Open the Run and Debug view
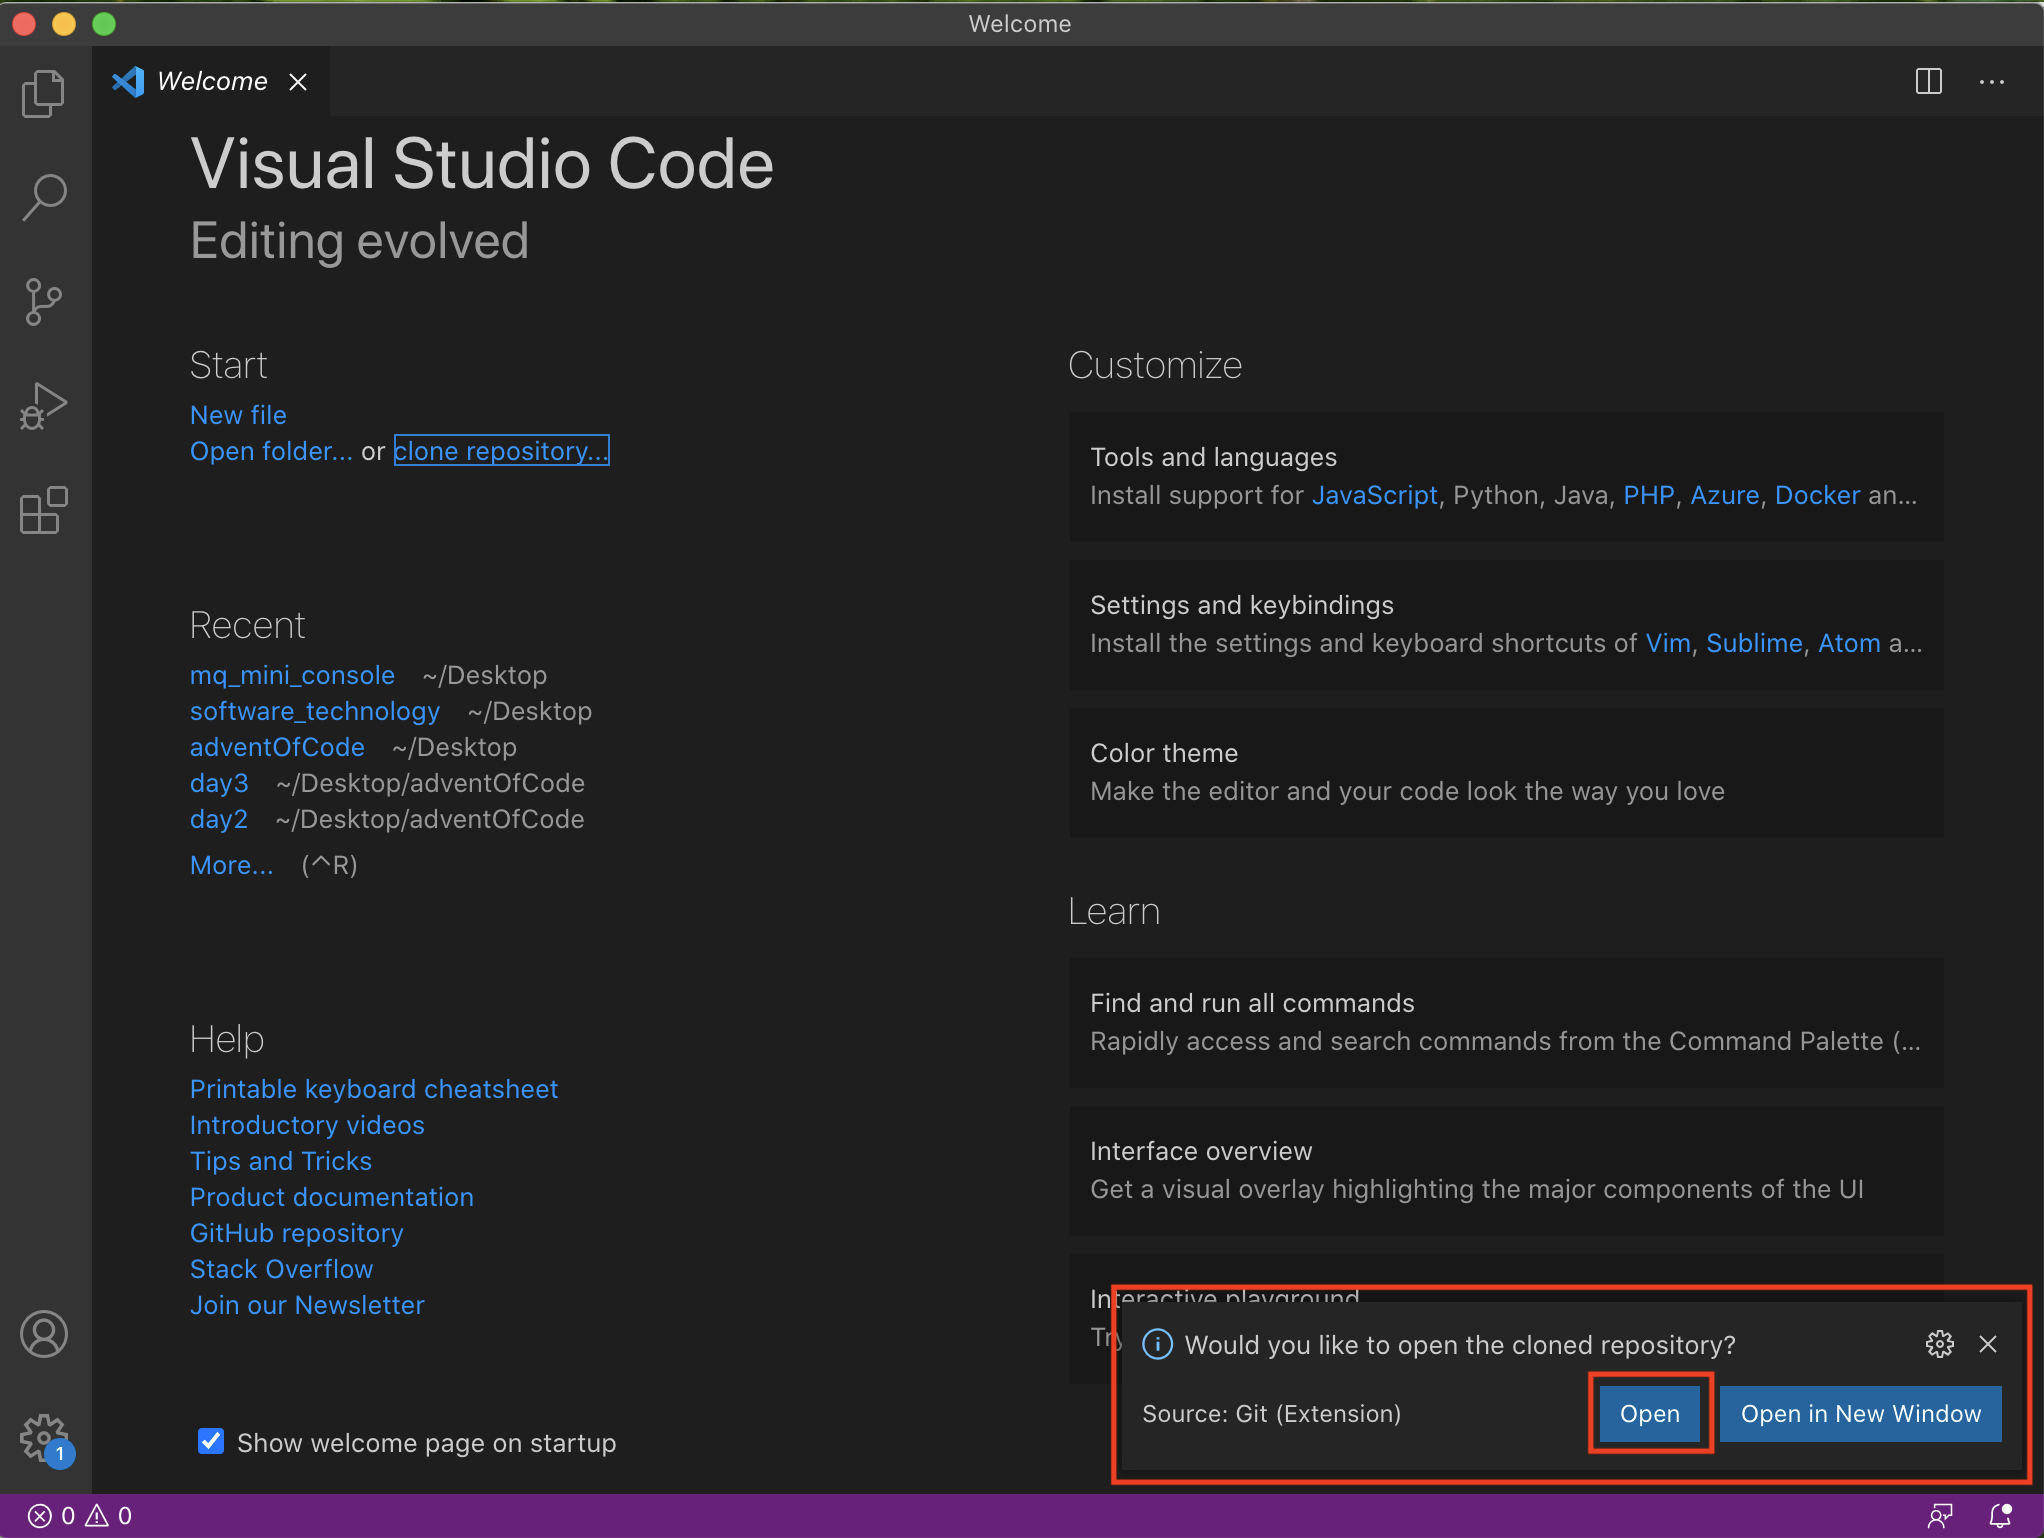2044x1538 pixels. [x=44, y=406]
